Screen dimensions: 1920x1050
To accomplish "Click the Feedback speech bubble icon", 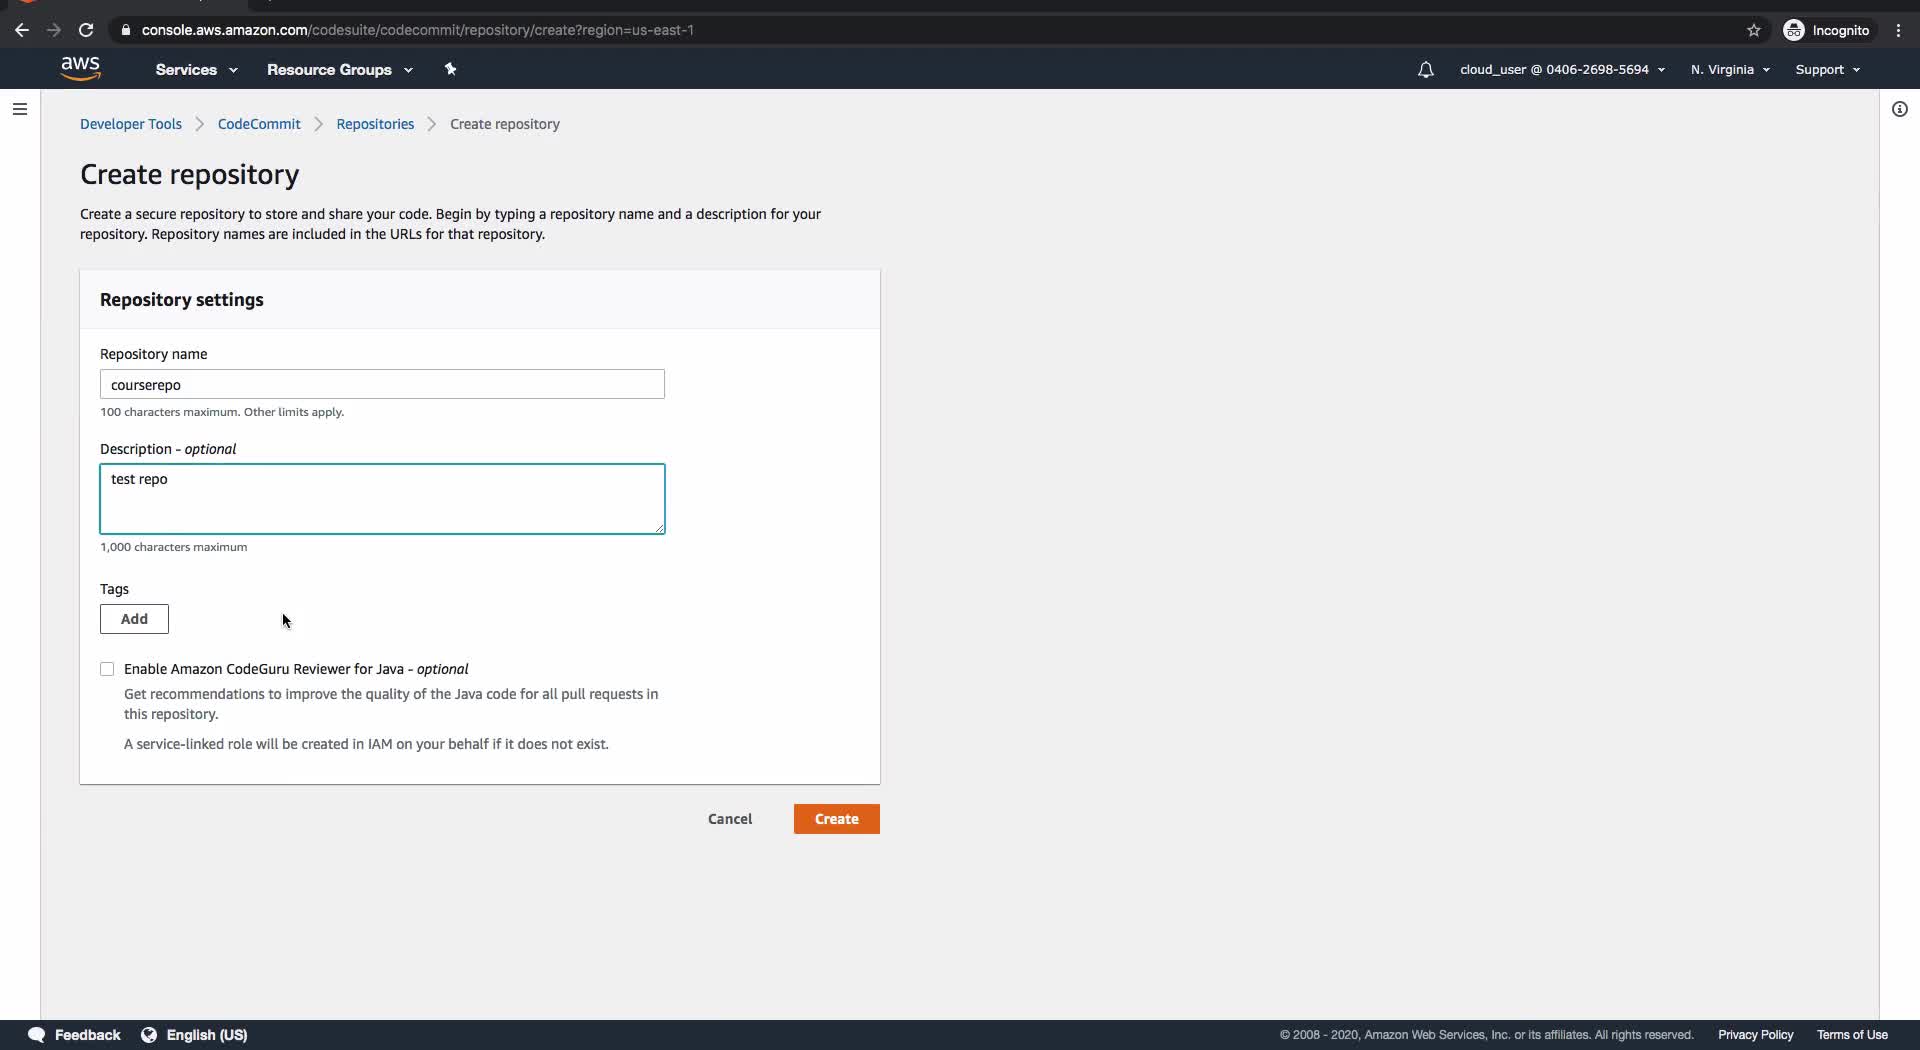I will pos(37,1035).
